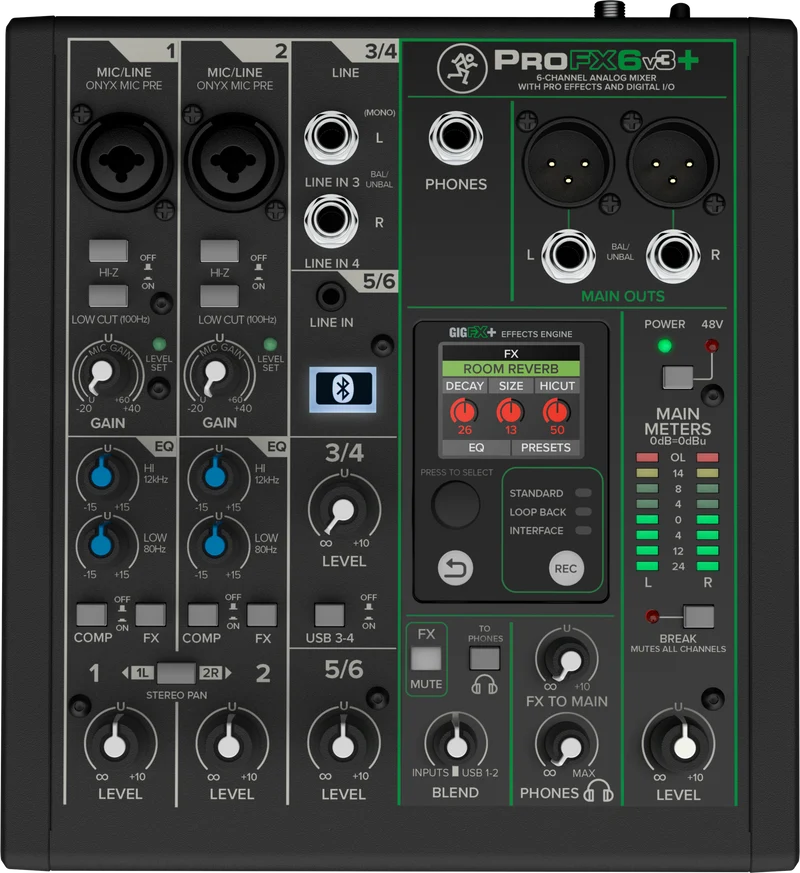800x873 pixels.
Task: Enable HI-Z switch on channel 2
Action: [x=219, y=251]
